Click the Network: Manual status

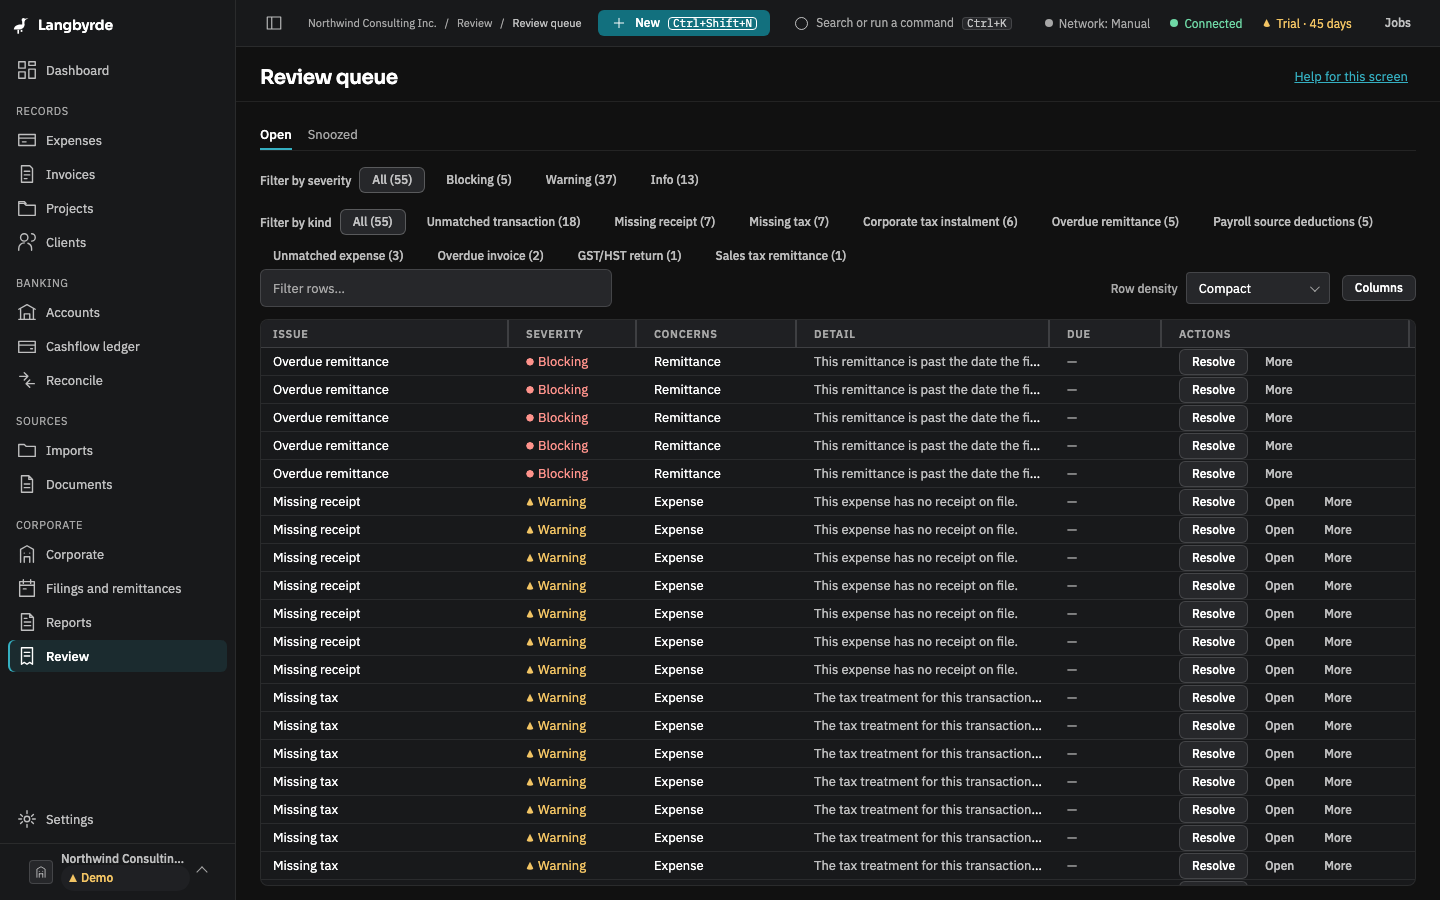[1097, 23]
